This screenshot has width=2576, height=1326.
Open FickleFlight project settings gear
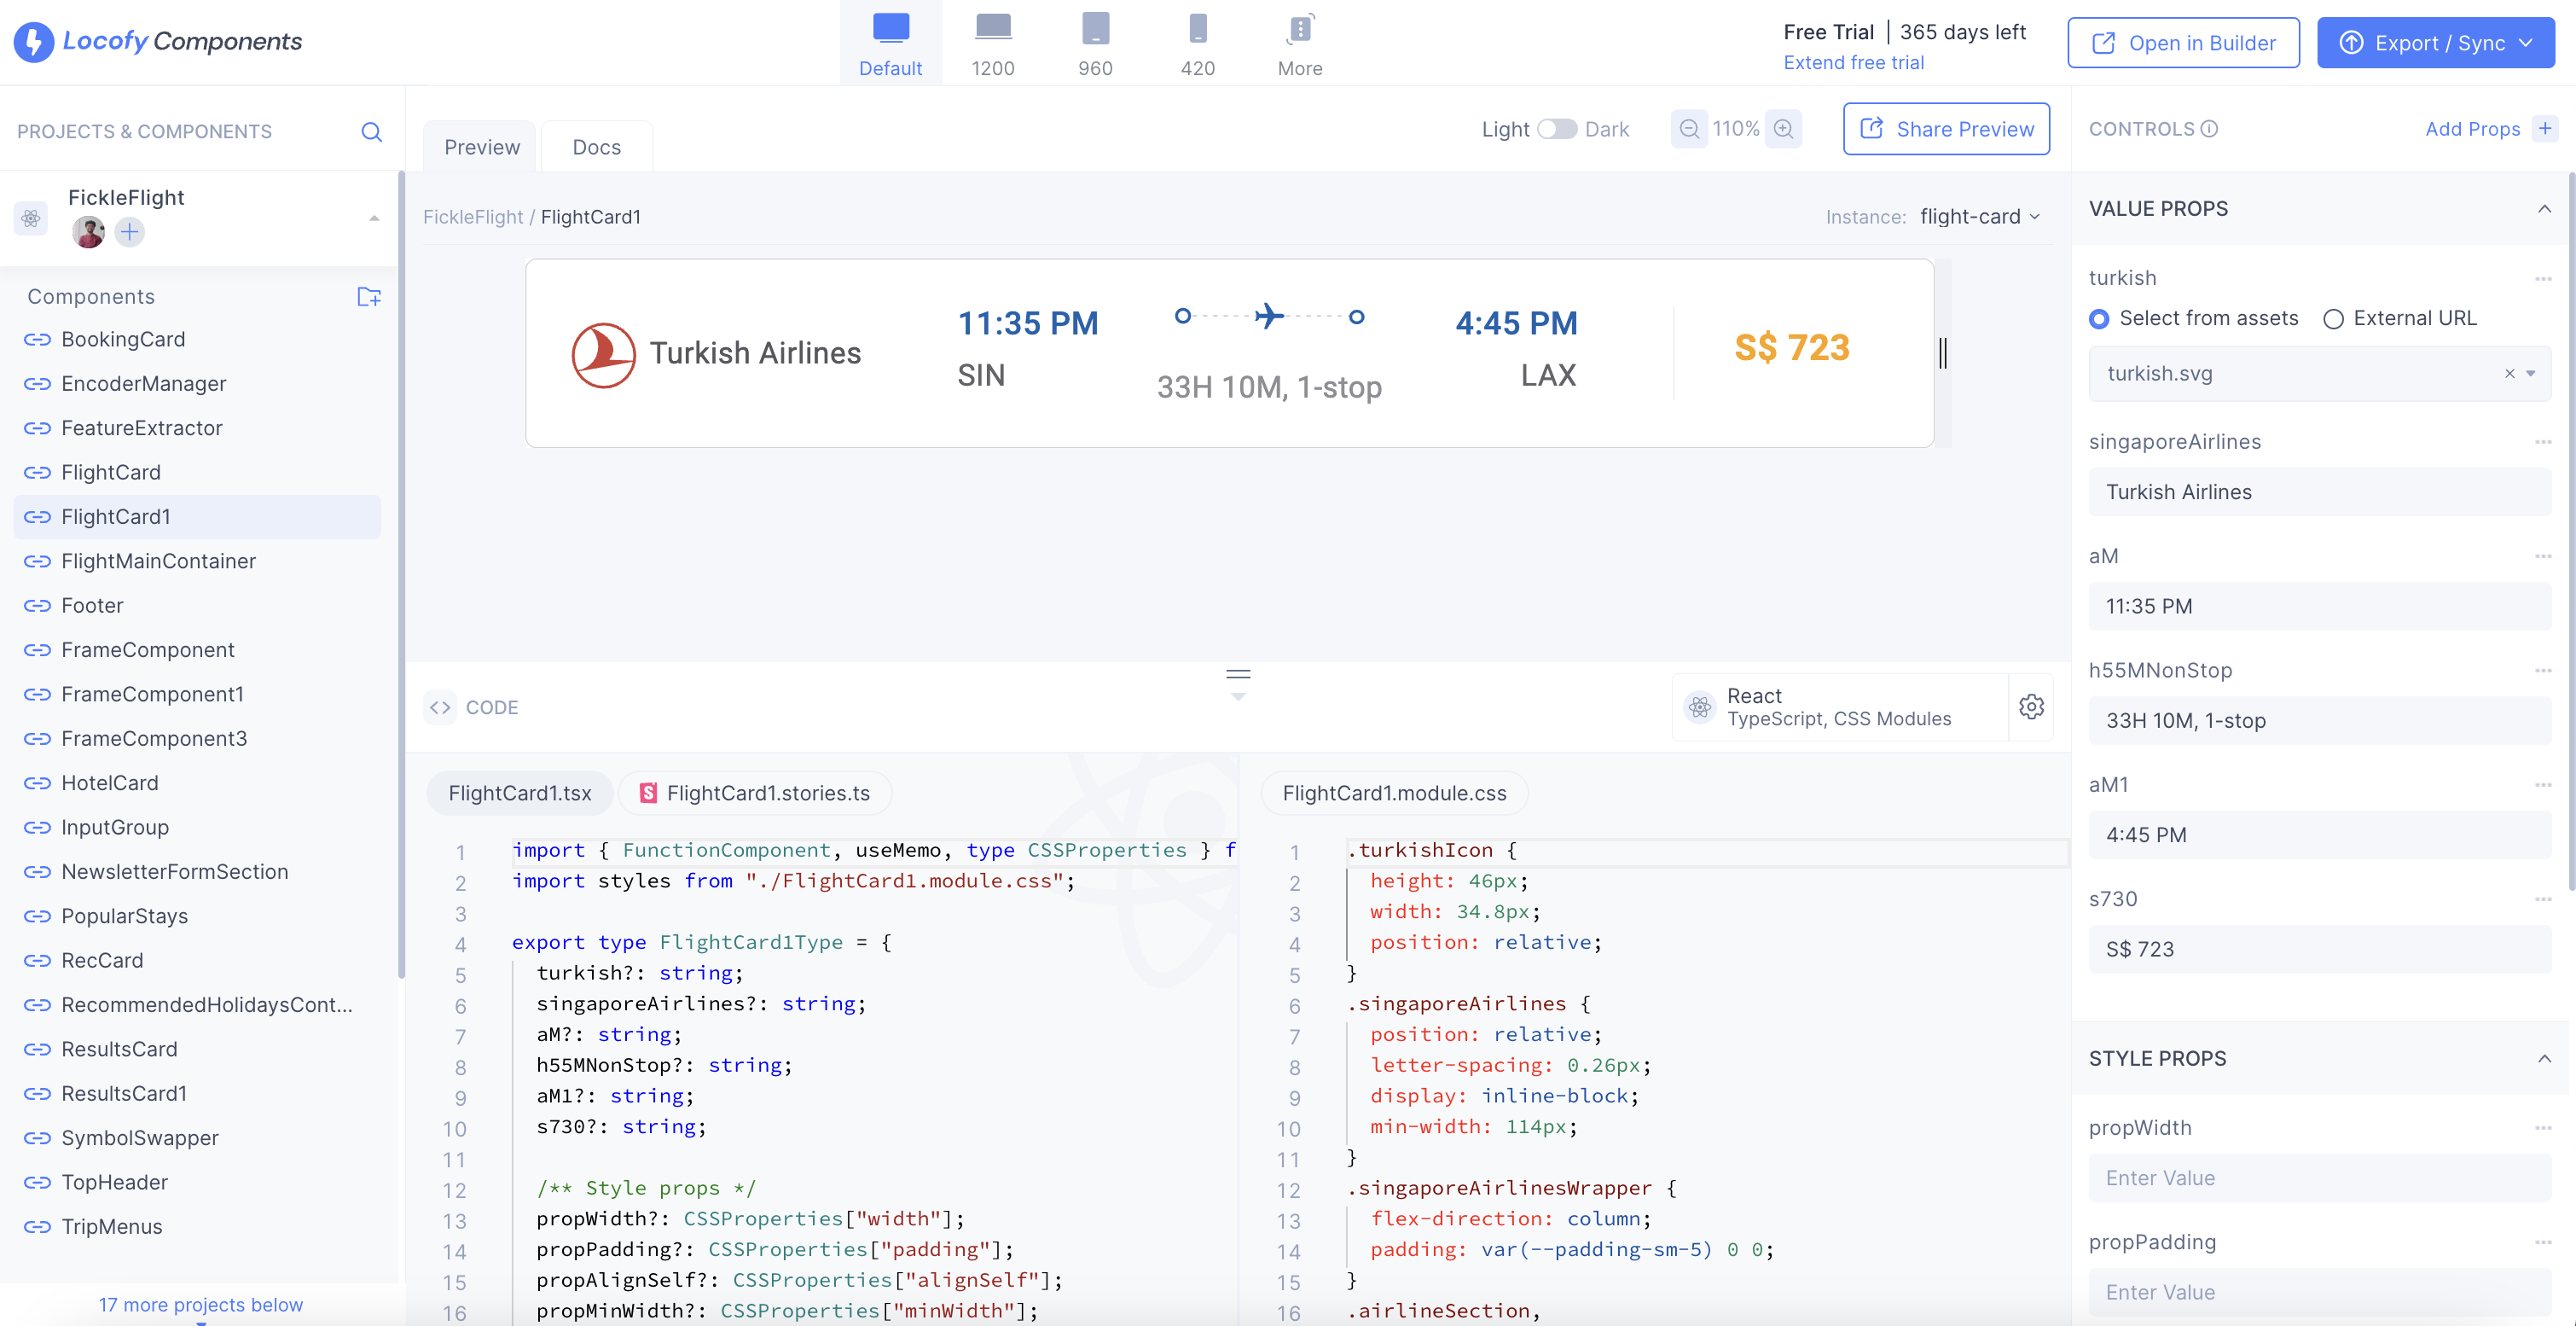(x=30, y=218)
